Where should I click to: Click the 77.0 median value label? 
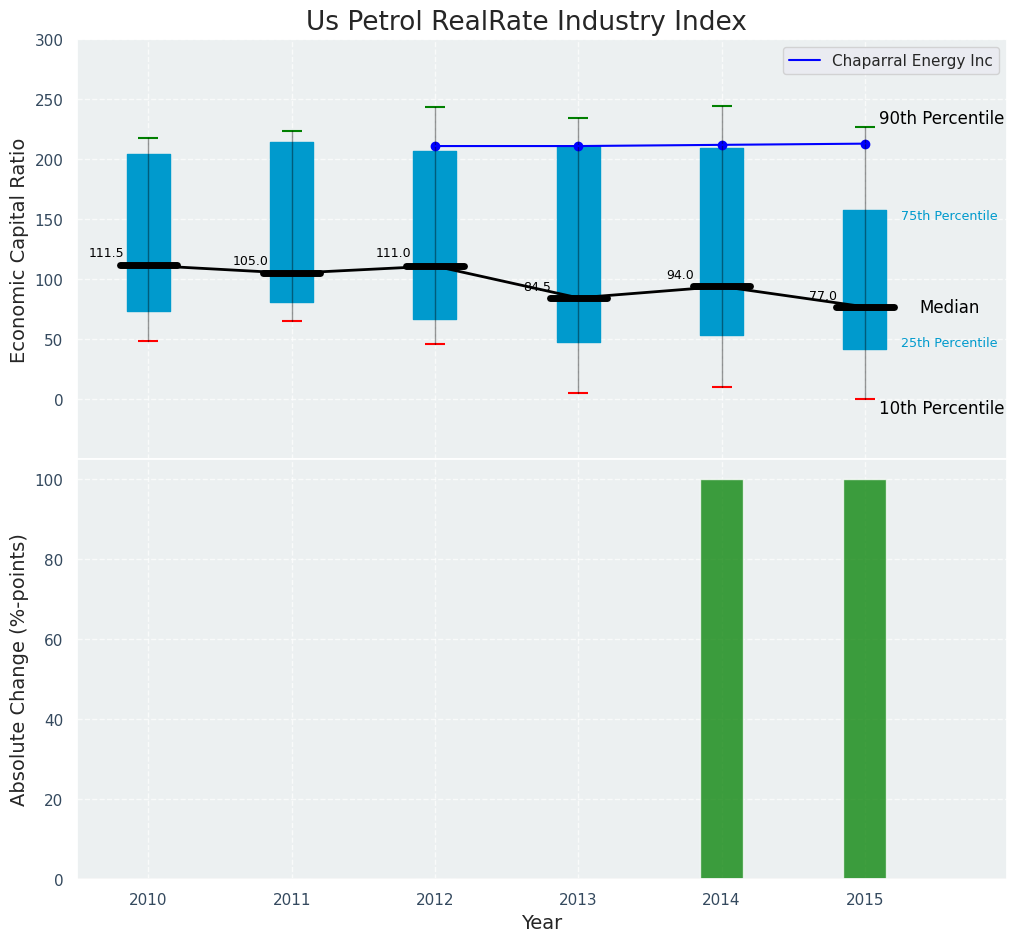823,296
